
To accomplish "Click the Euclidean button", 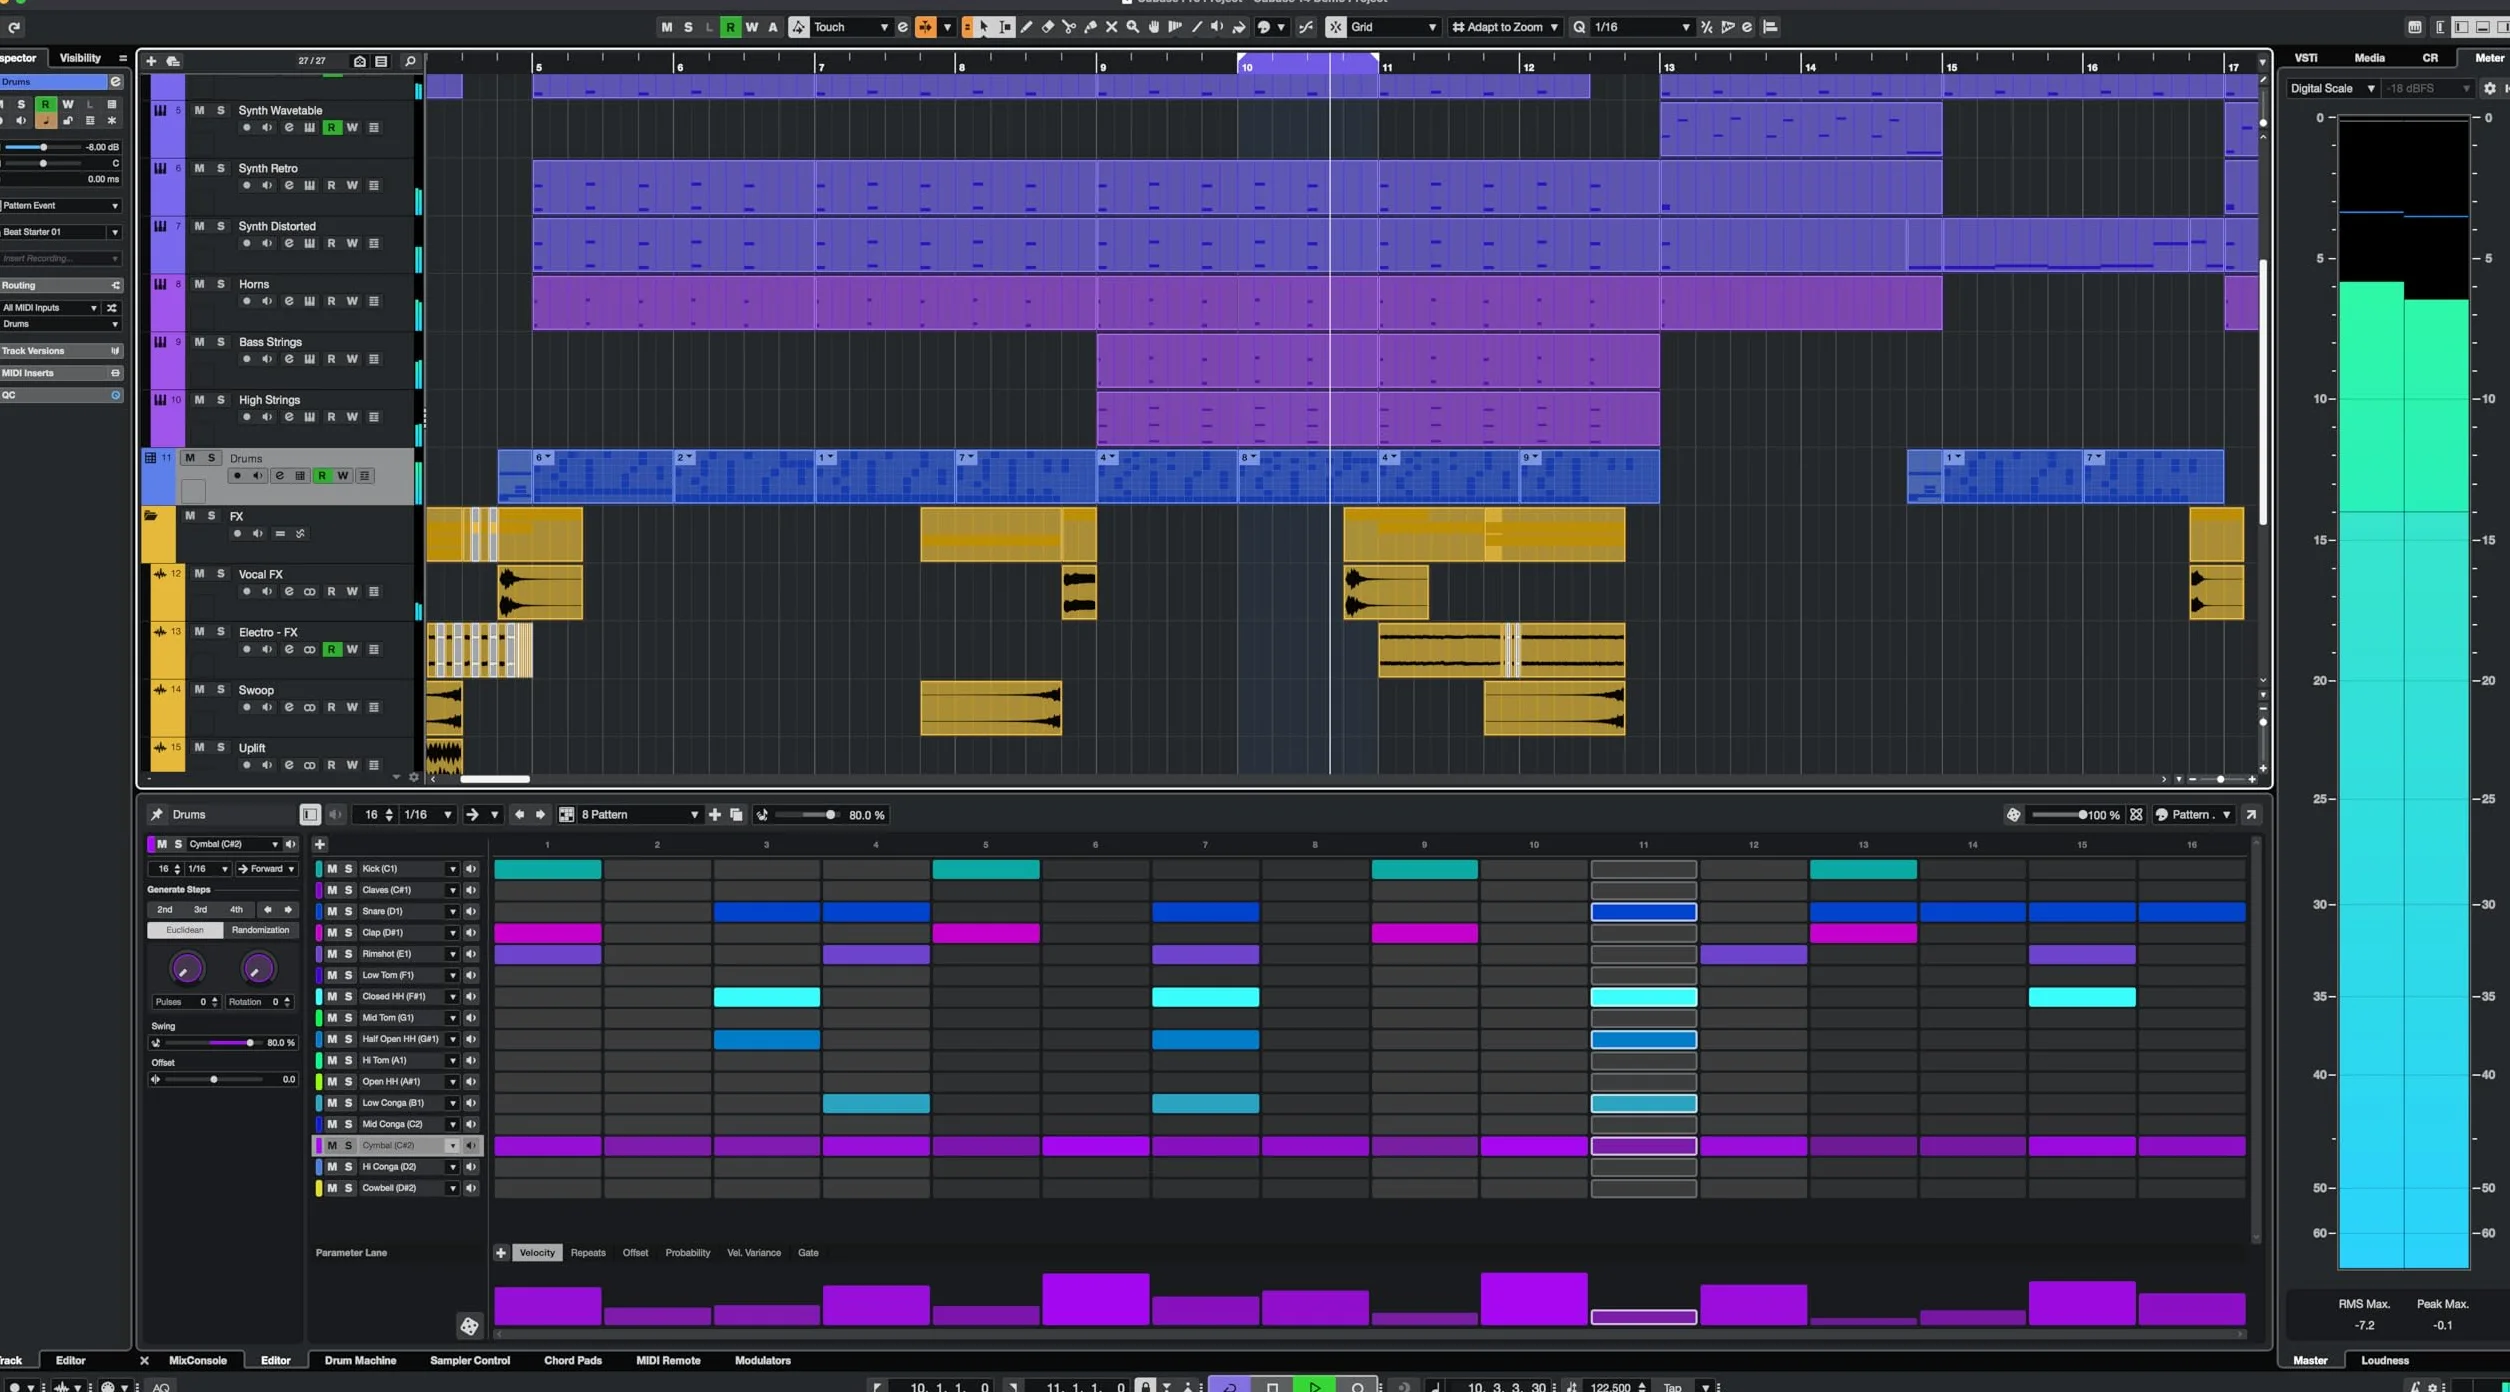I will click(185, 931).
